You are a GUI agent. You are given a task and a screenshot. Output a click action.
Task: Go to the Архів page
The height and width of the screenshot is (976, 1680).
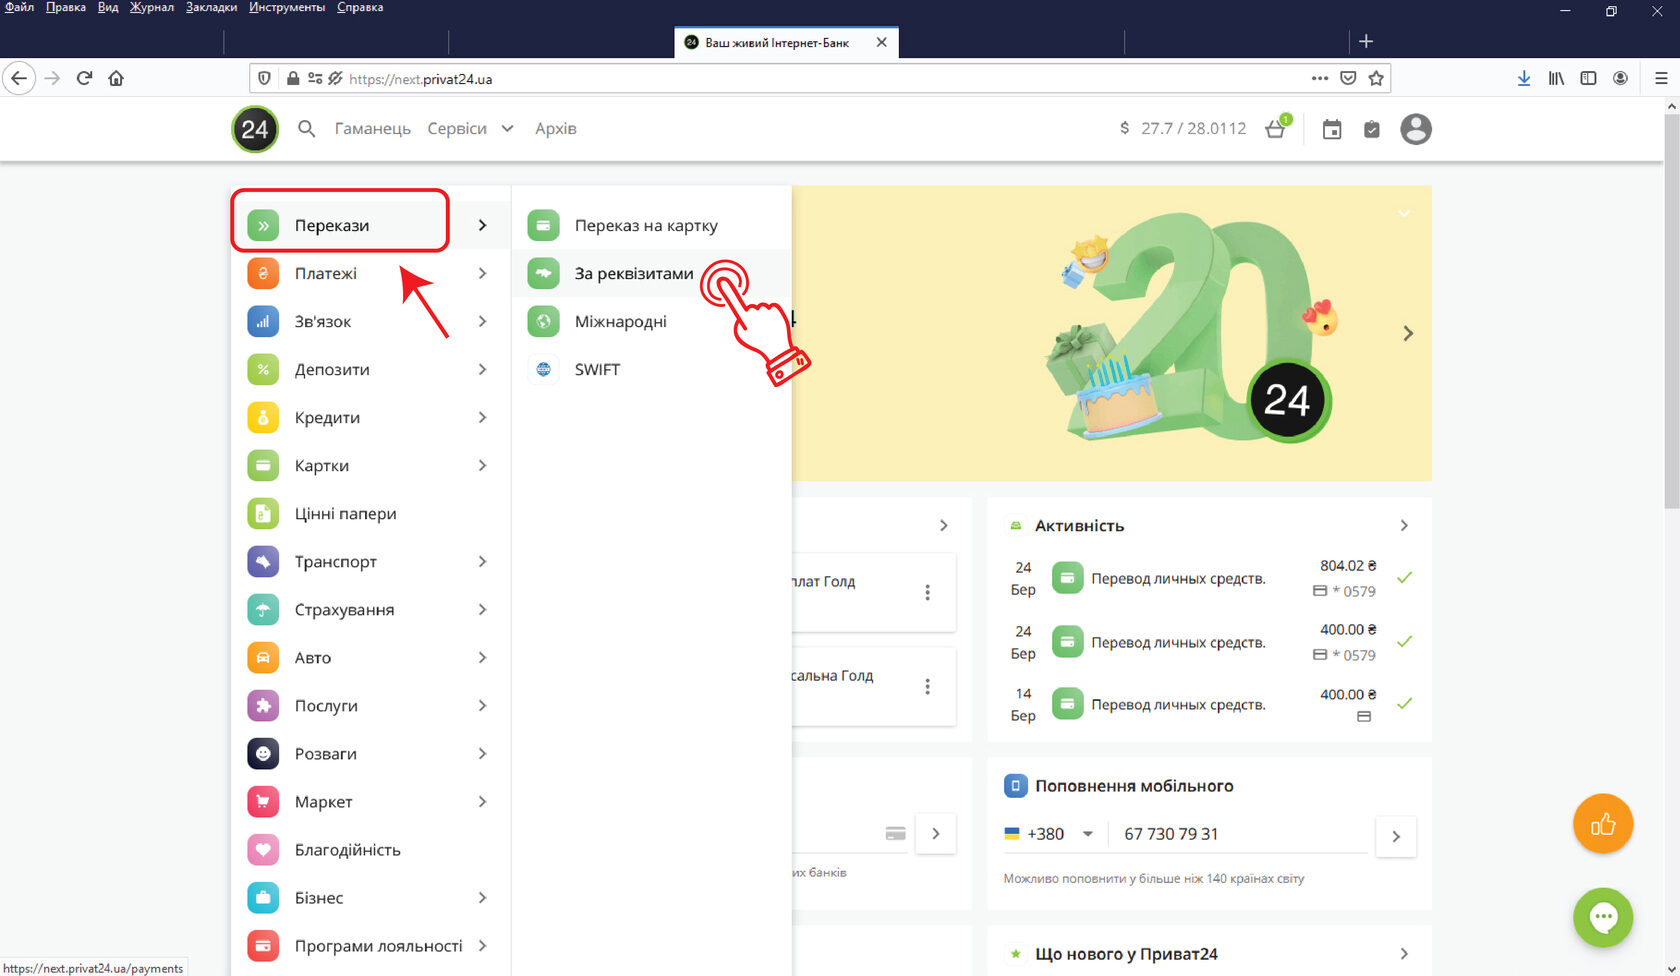pos(555,129)
